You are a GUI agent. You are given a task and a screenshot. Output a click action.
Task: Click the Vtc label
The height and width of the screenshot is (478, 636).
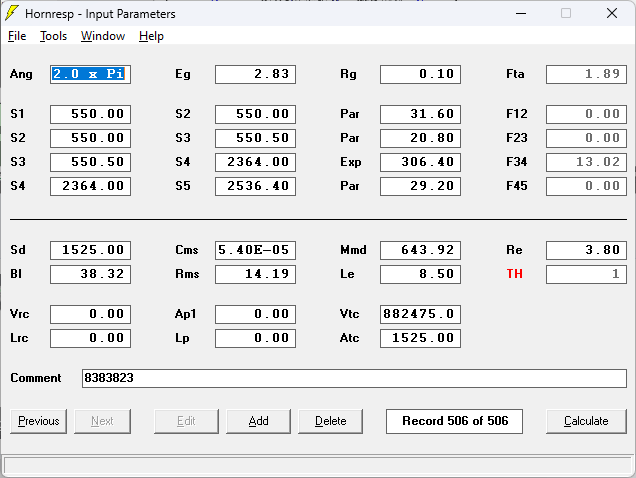[350, 314]
